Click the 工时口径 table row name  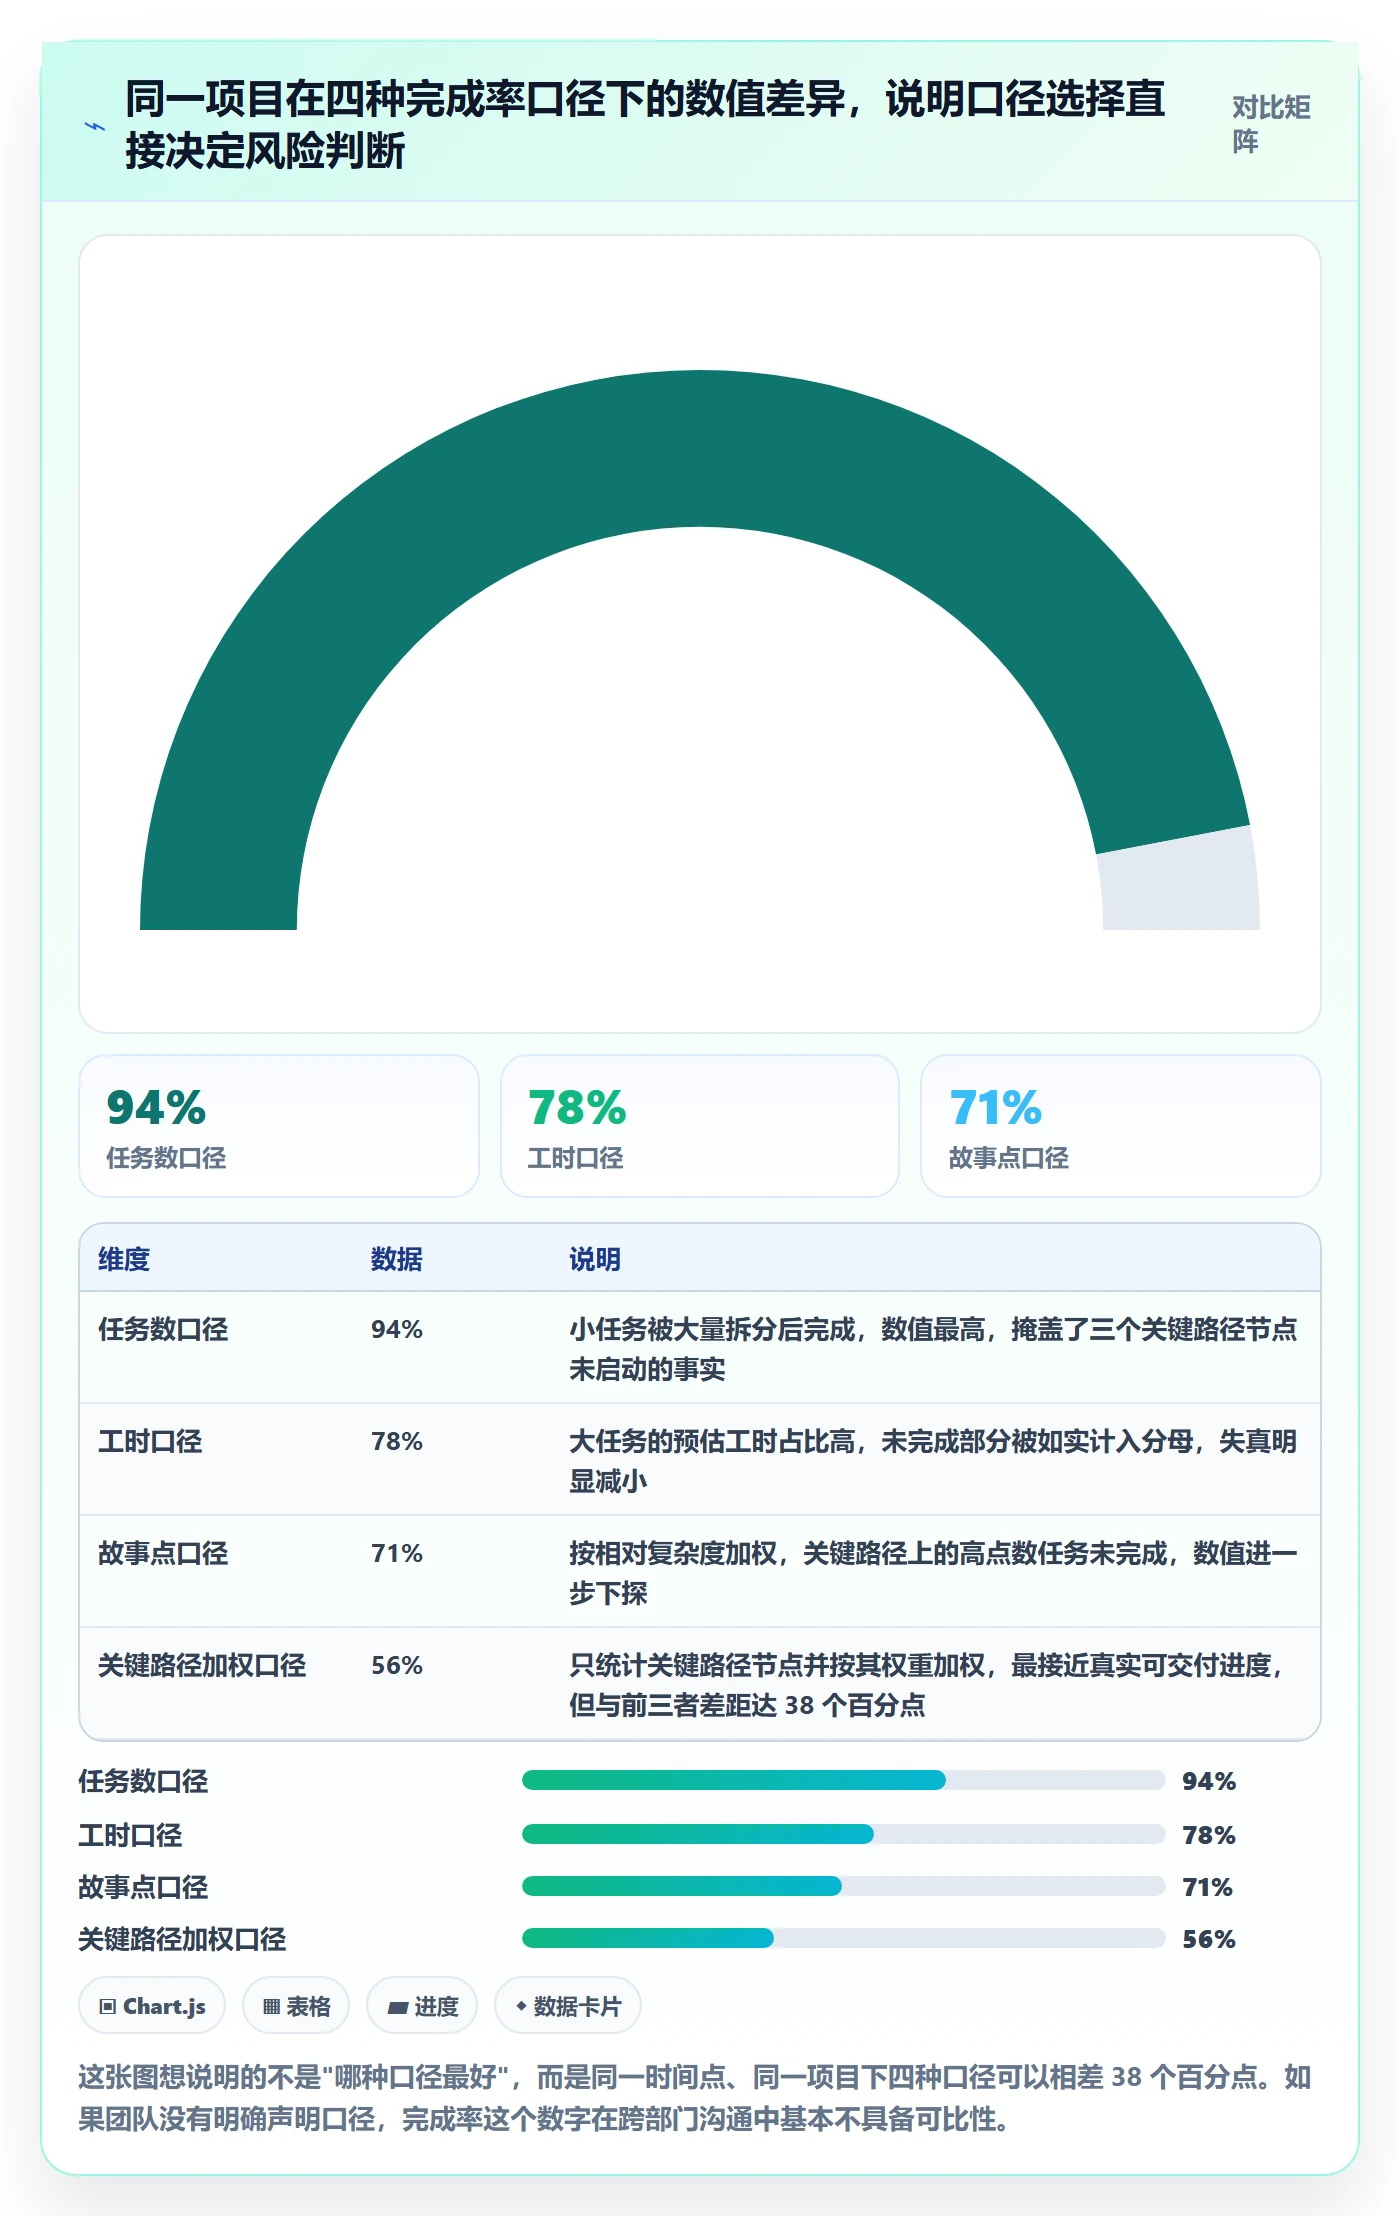(x=150, y=1441)
